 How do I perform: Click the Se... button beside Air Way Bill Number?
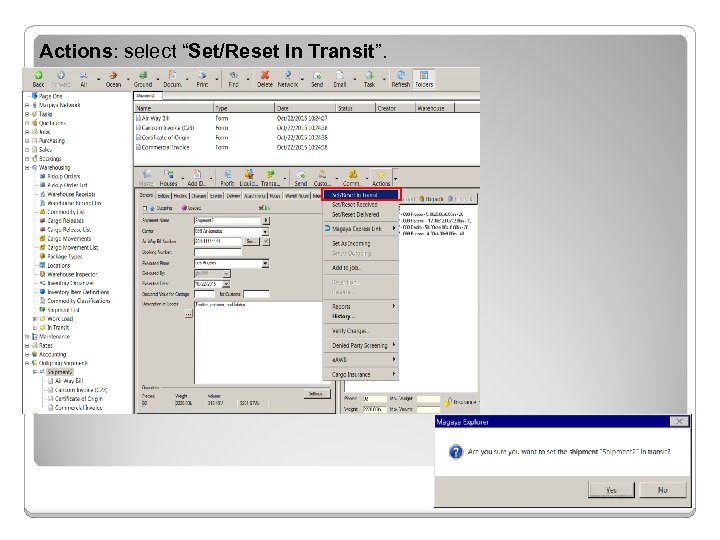[x=250, y=242]
